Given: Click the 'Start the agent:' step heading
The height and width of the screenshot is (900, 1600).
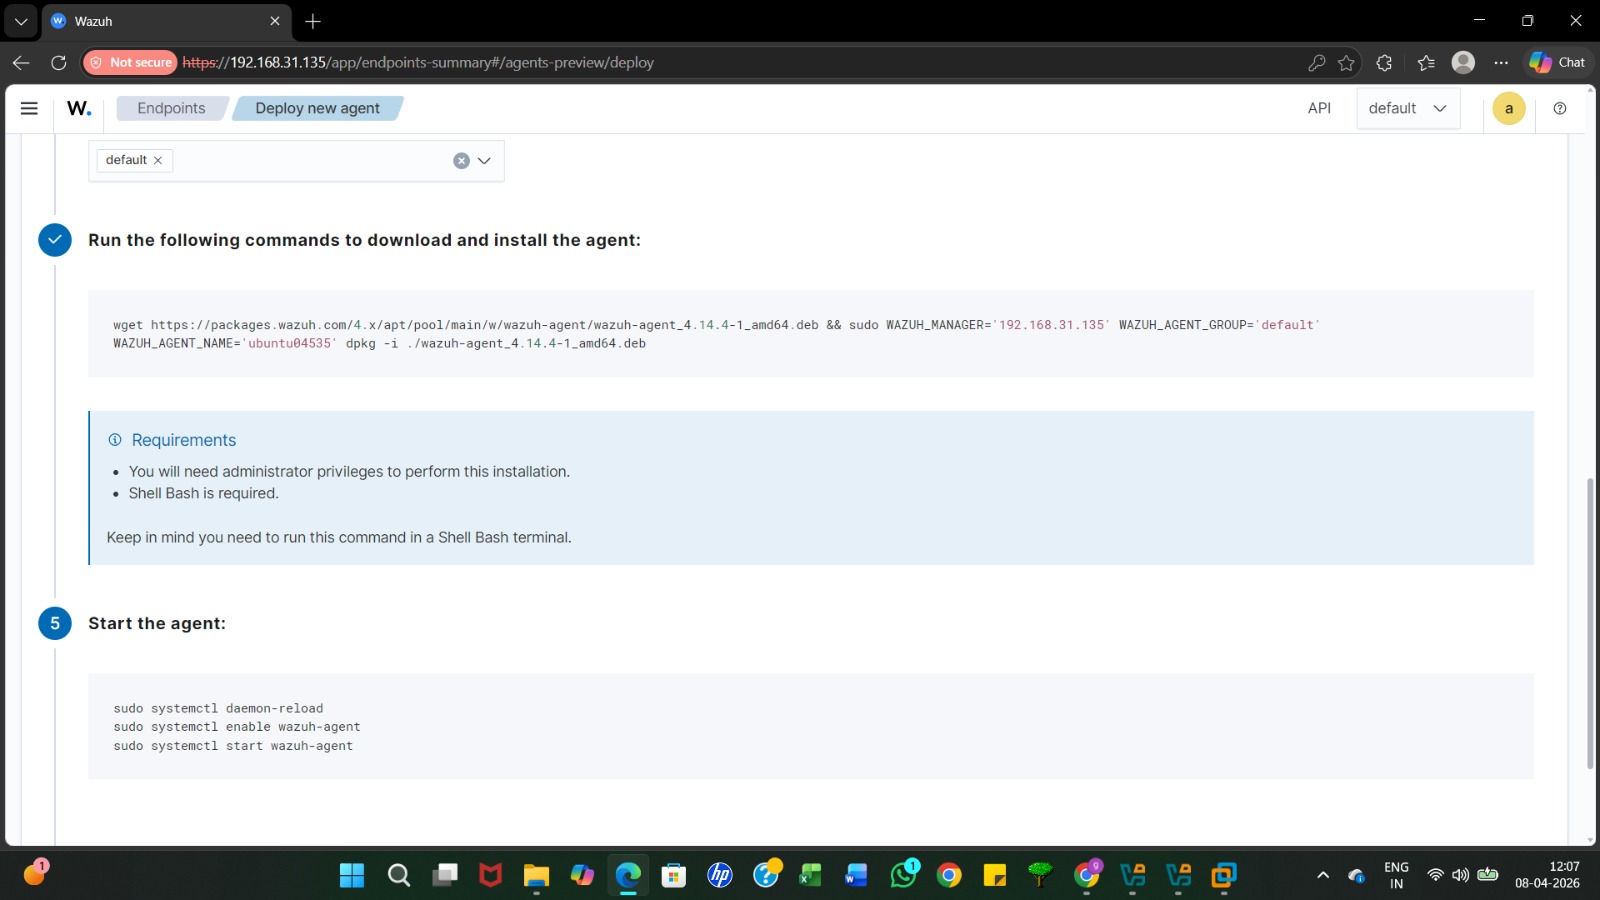Looking at the screenshot, I should point(157,623).
